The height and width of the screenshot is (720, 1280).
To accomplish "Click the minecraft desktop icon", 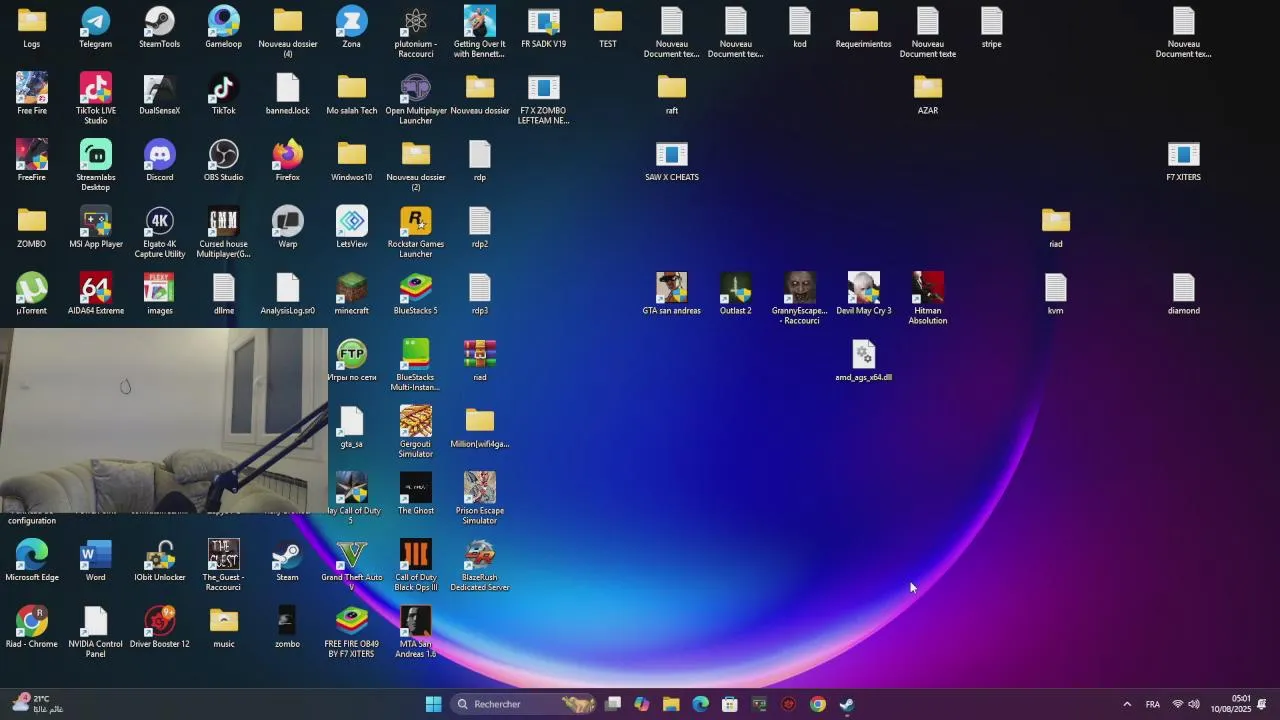I will (x=352, y=294).
